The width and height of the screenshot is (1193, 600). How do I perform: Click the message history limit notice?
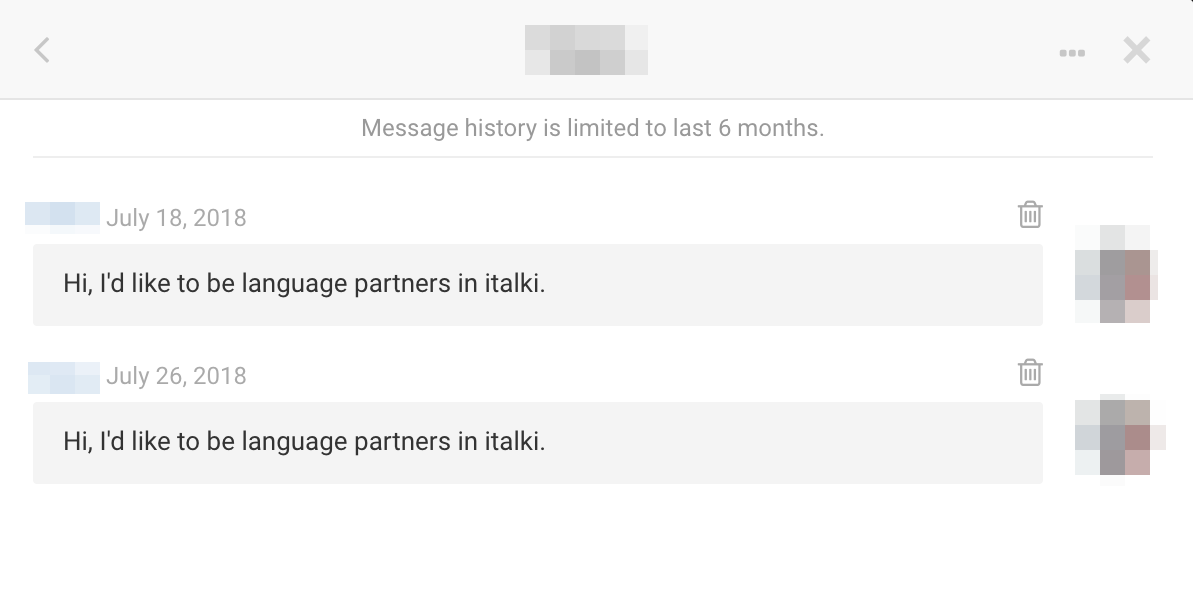point(592,128)
